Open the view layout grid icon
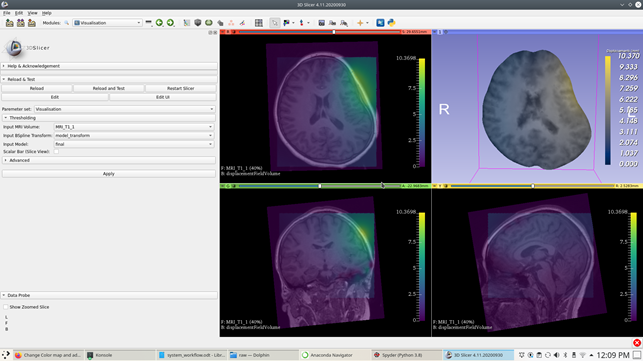Screen dimensions: 643x361 click(259, 23)
